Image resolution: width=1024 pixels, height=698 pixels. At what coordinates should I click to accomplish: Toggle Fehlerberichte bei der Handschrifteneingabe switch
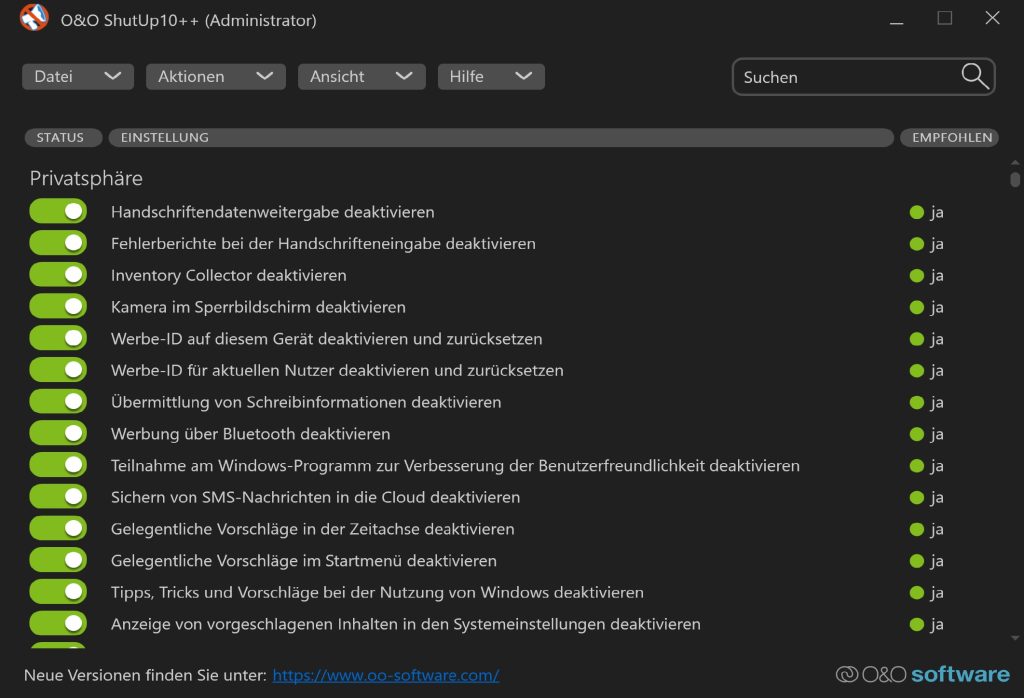coord(58,243)
